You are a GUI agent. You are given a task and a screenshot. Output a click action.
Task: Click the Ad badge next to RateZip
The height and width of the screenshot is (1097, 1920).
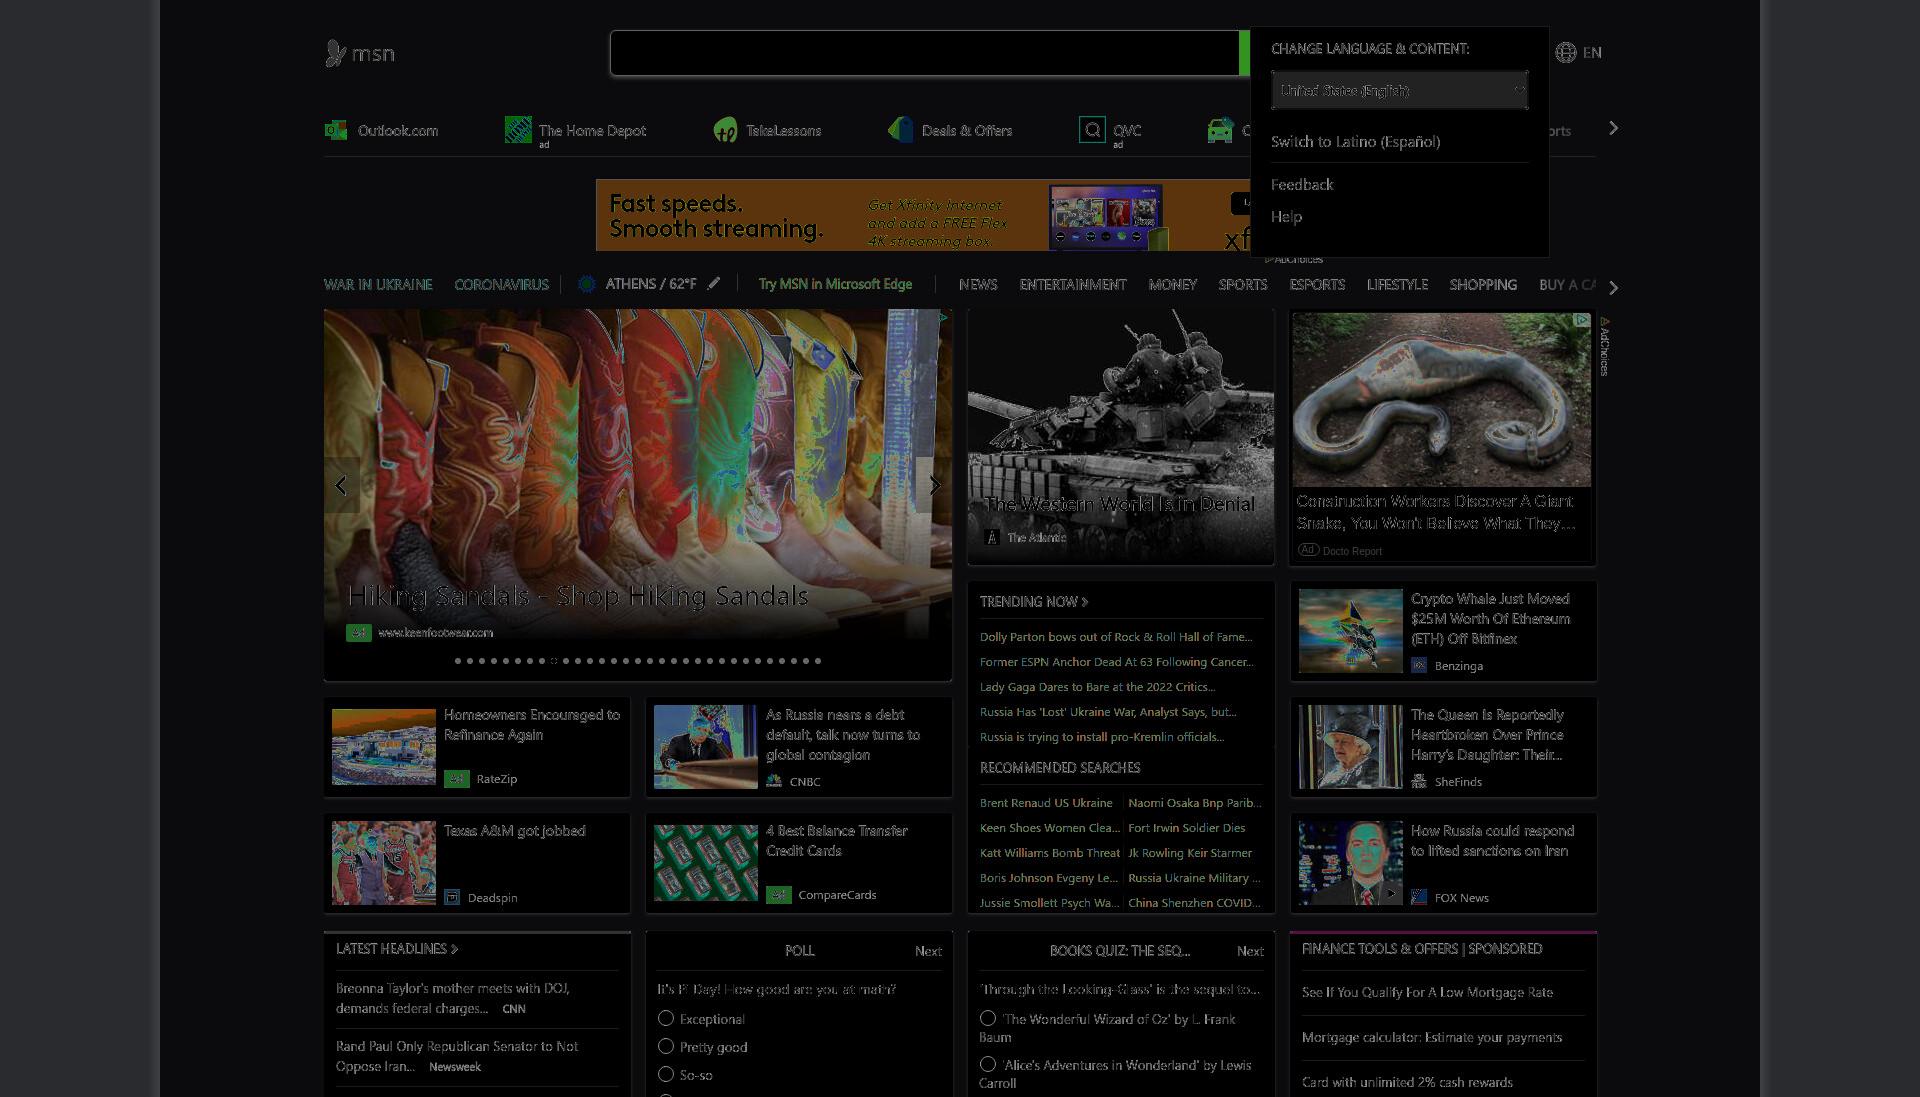tap(457, 778)
